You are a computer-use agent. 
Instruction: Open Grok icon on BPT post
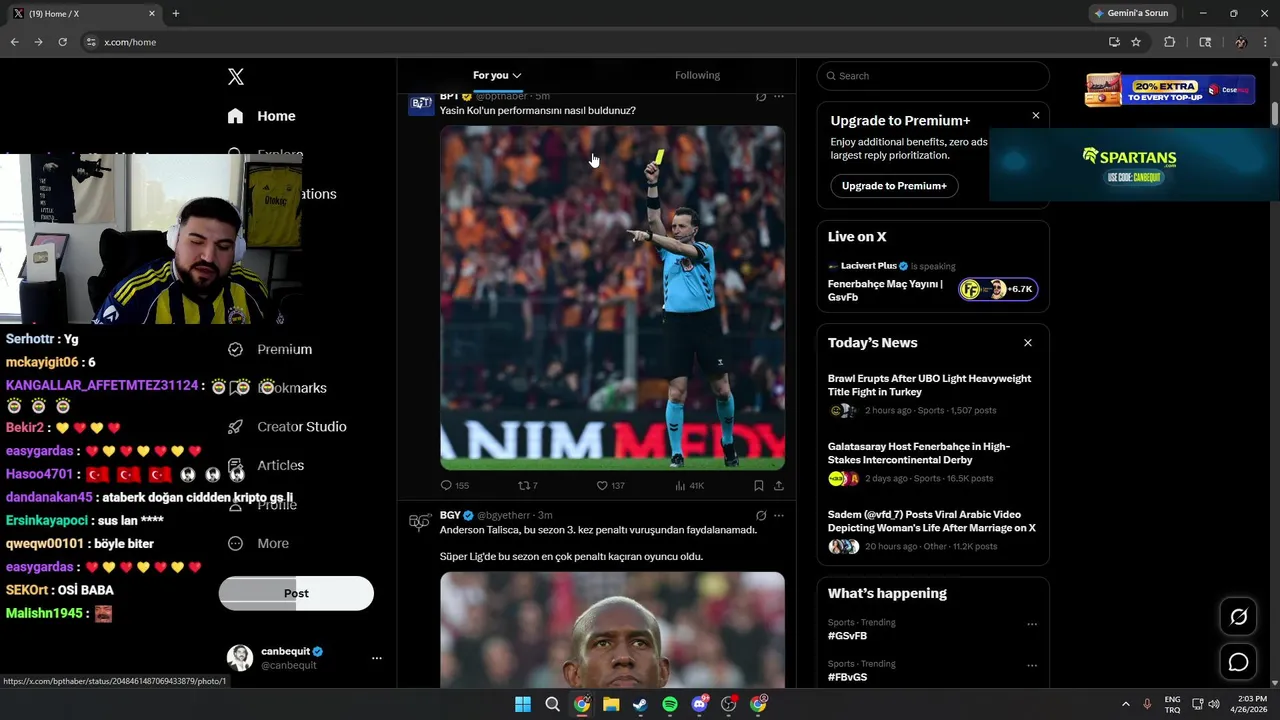(x=761, y=96)
